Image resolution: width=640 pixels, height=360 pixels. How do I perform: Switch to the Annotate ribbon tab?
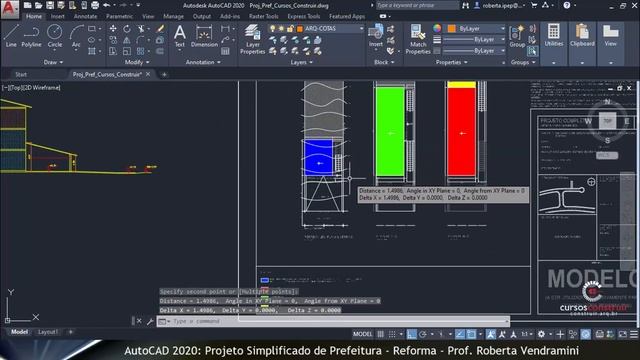[85, 16]
